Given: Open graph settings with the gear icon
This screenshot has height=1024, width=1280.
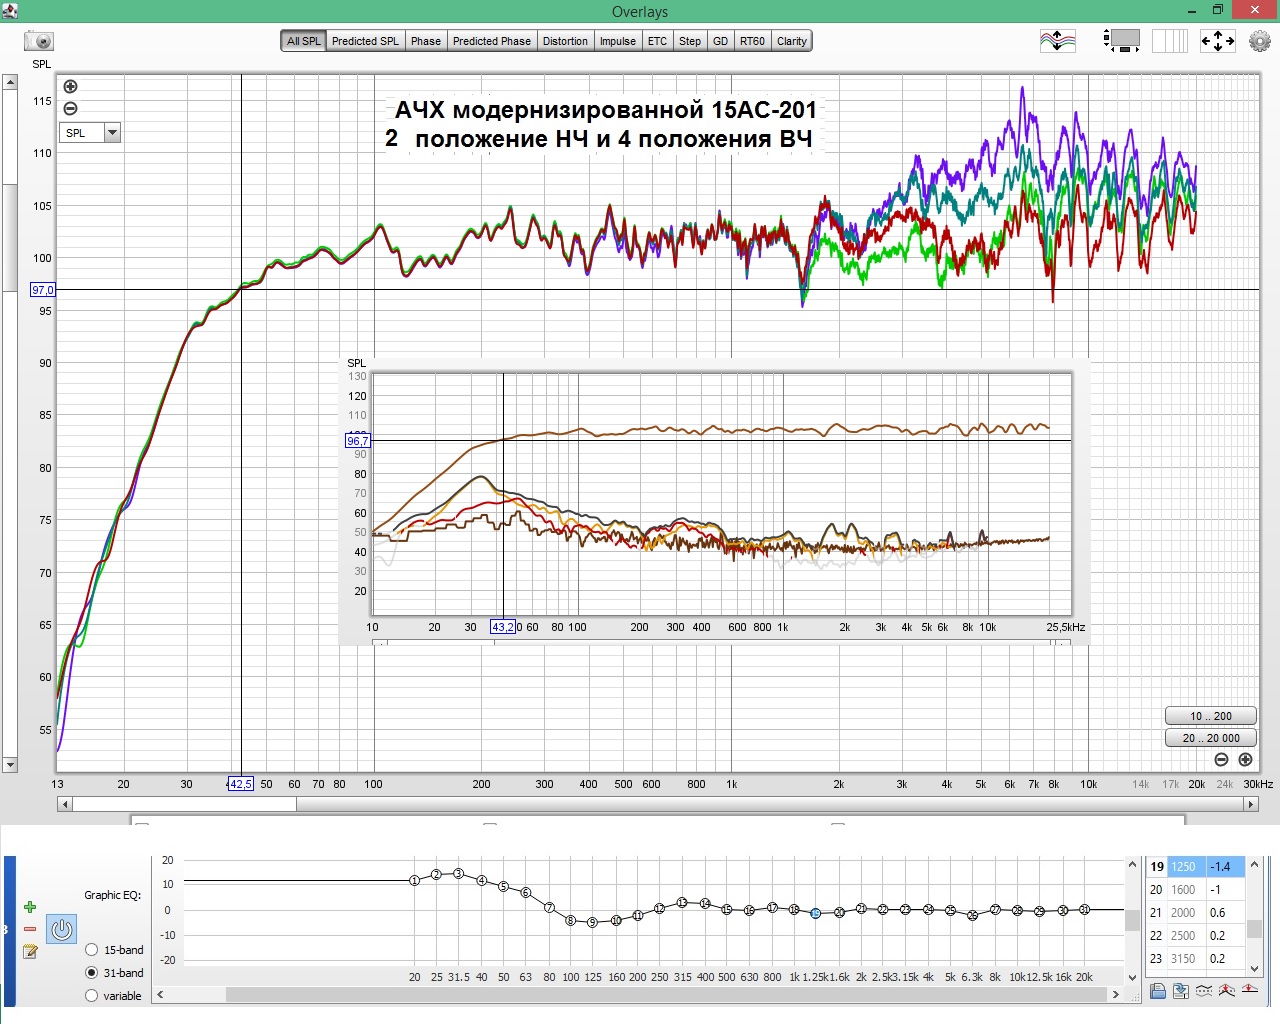Looking at the screenshot, I should click(x=1260, y=41).
